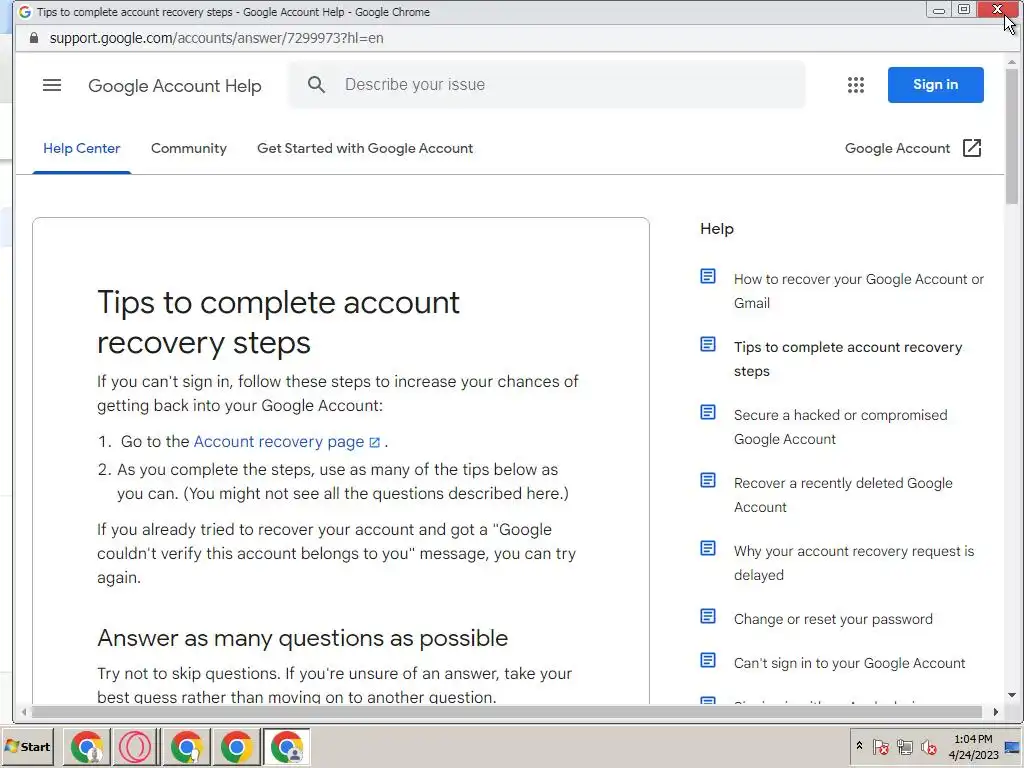Image resolution: width=1024 pixels, height=768 pixels.
Task: Click article icon beside Why your account recovery
Action: [x=708, y=548]
